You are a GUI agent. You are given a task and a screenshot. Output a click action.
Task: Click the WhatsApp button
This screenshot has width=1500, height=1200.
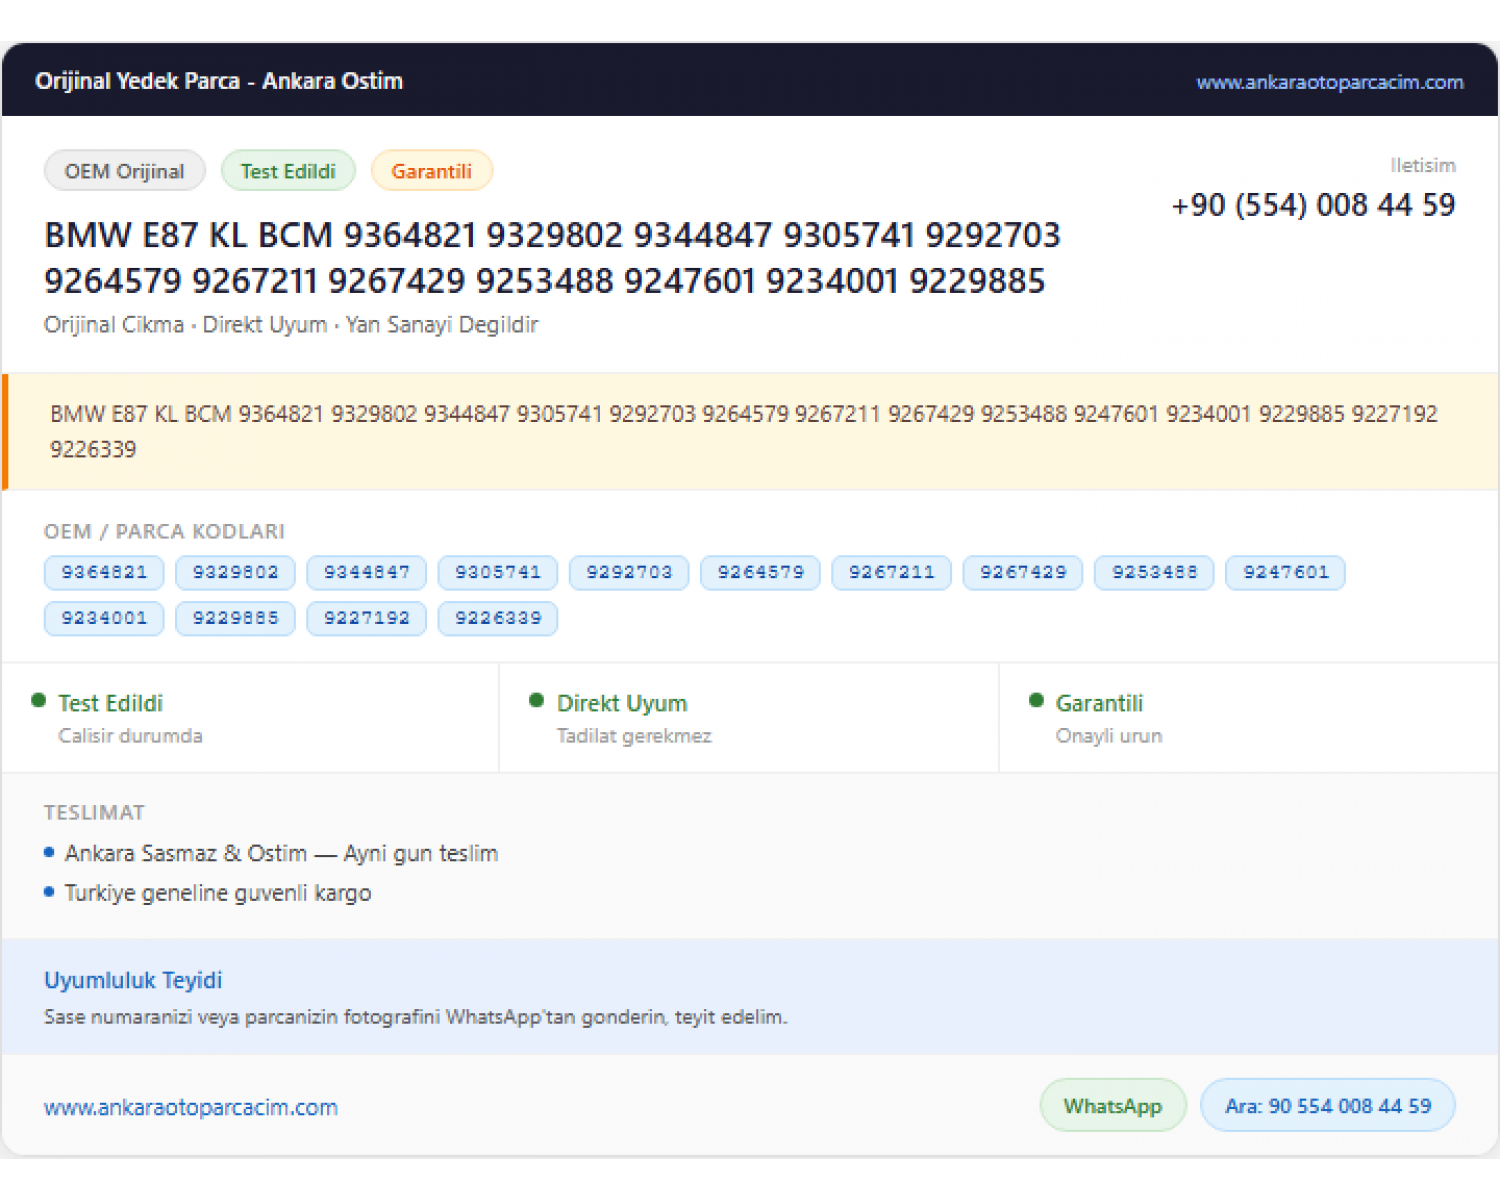[x=1113, y=1106]
